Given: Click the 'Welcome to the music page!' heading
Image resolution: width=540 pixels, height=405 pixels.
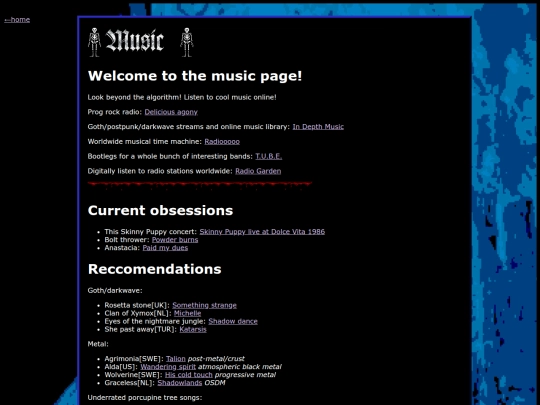Looking at the screenshot, I should [195, 76].
